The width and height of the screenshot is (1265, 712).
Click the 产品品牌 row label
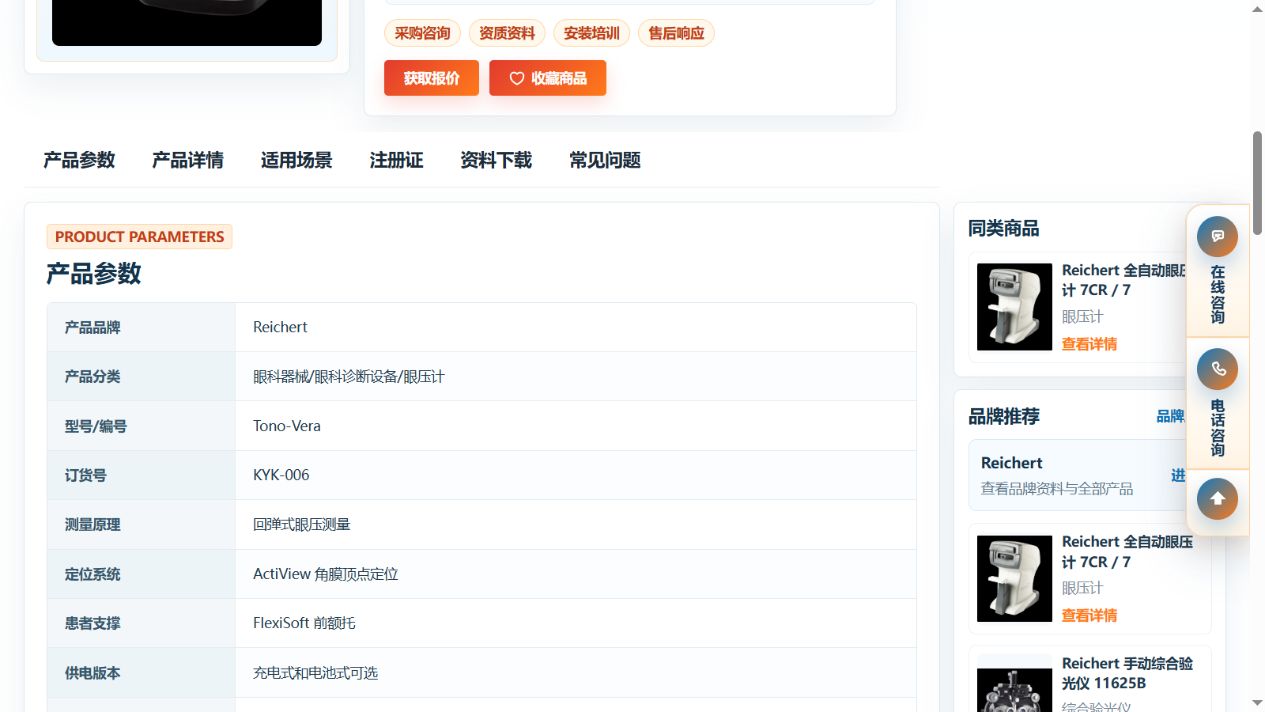tap(93, 327)
